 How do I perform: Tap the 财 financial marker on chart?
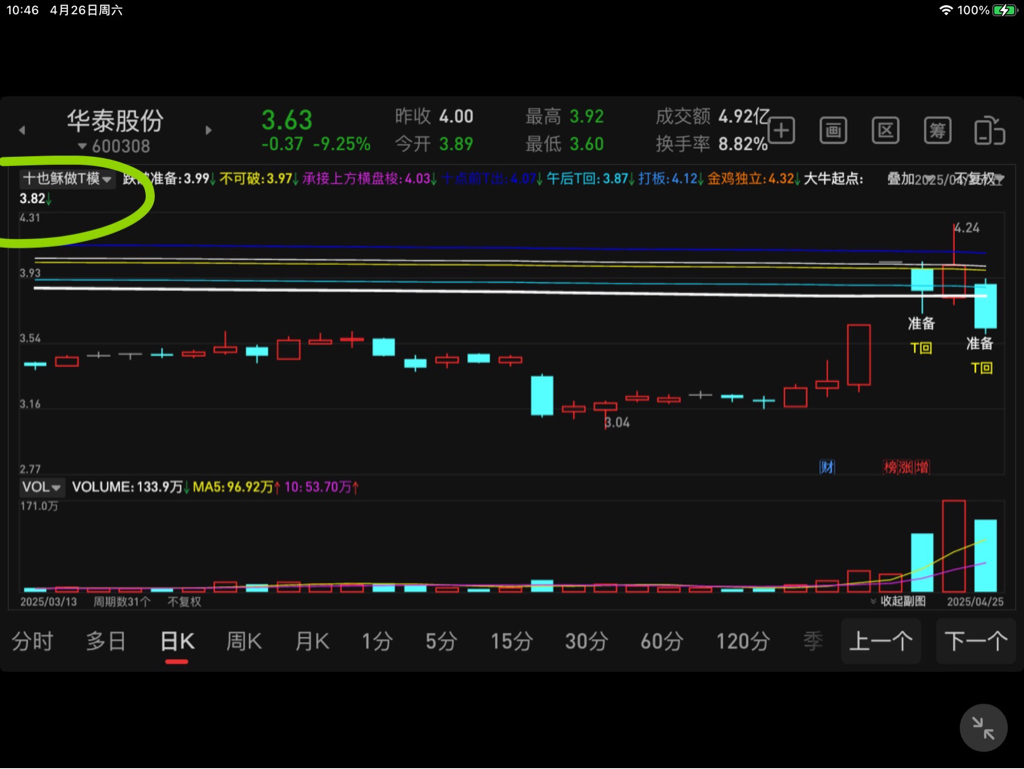(827, 467)
